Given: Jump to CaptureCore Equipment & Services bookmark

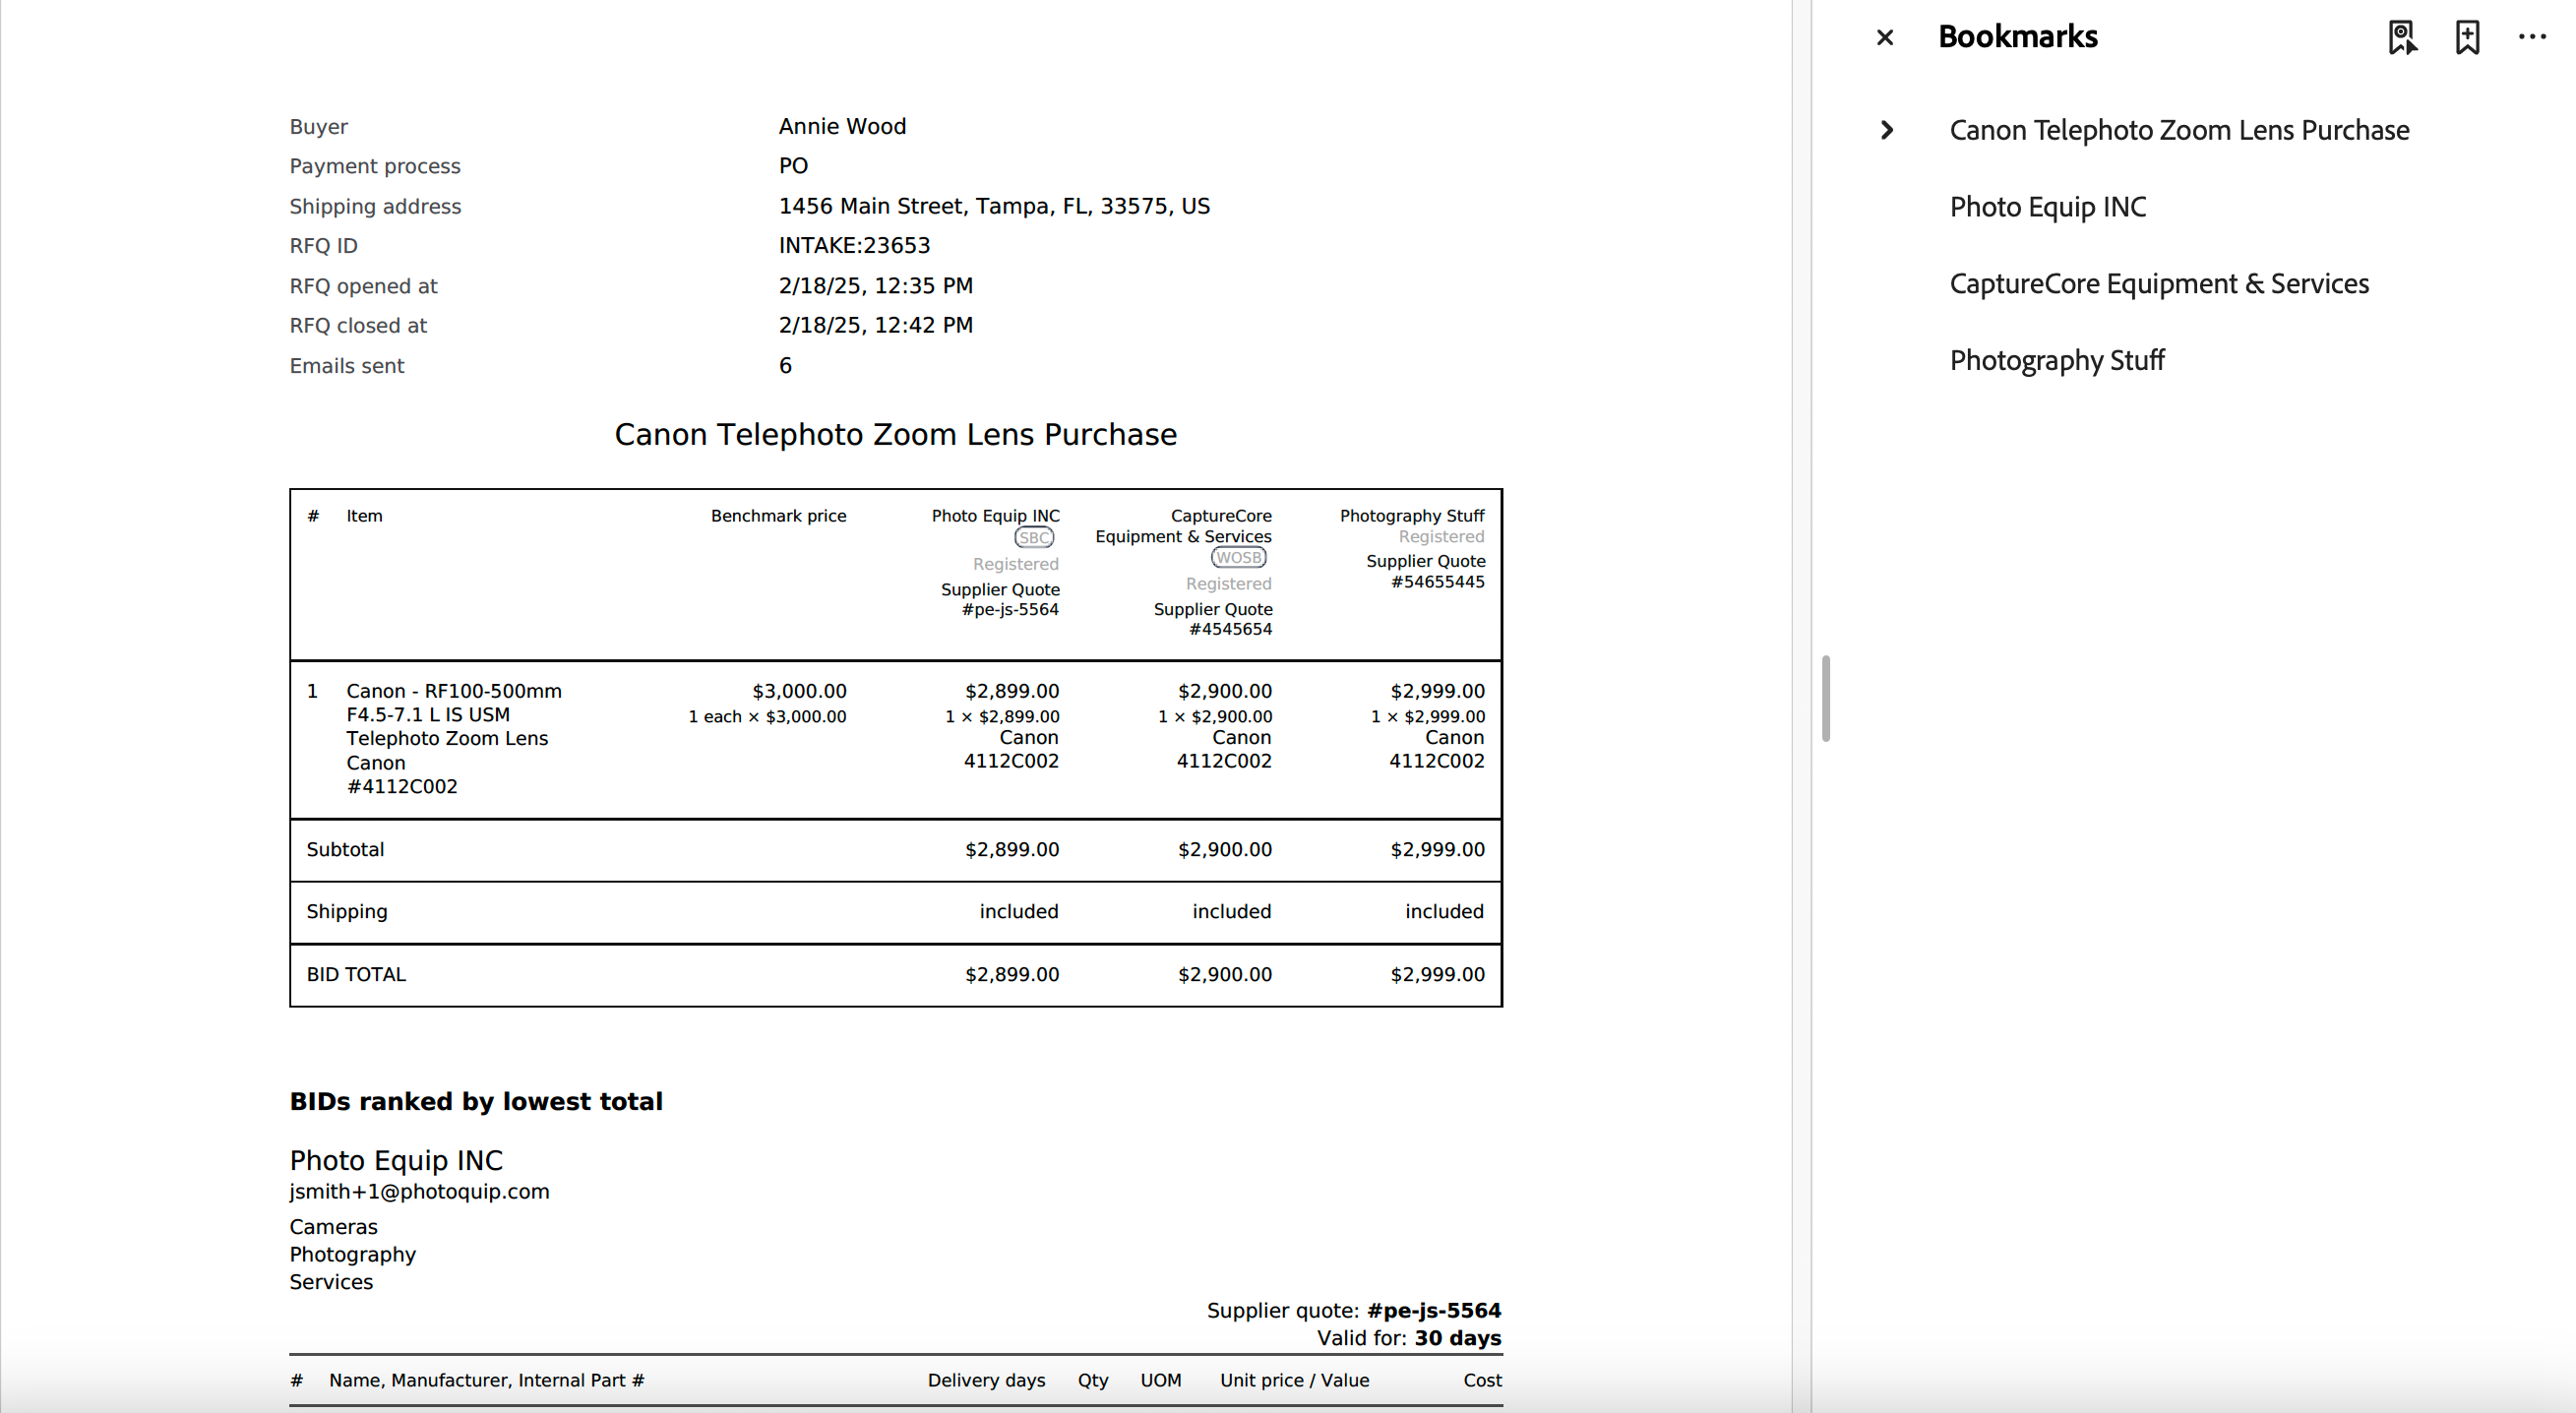Looking at the screenshot, I should point(2158,284).
